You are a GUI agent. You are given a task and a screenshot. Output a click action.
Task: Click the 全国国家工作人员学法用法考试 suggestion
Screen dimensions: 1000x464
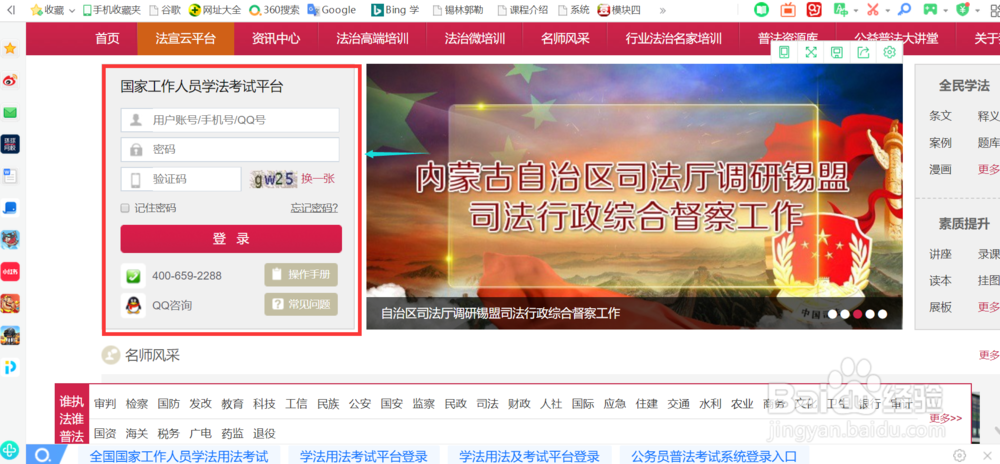179,456
